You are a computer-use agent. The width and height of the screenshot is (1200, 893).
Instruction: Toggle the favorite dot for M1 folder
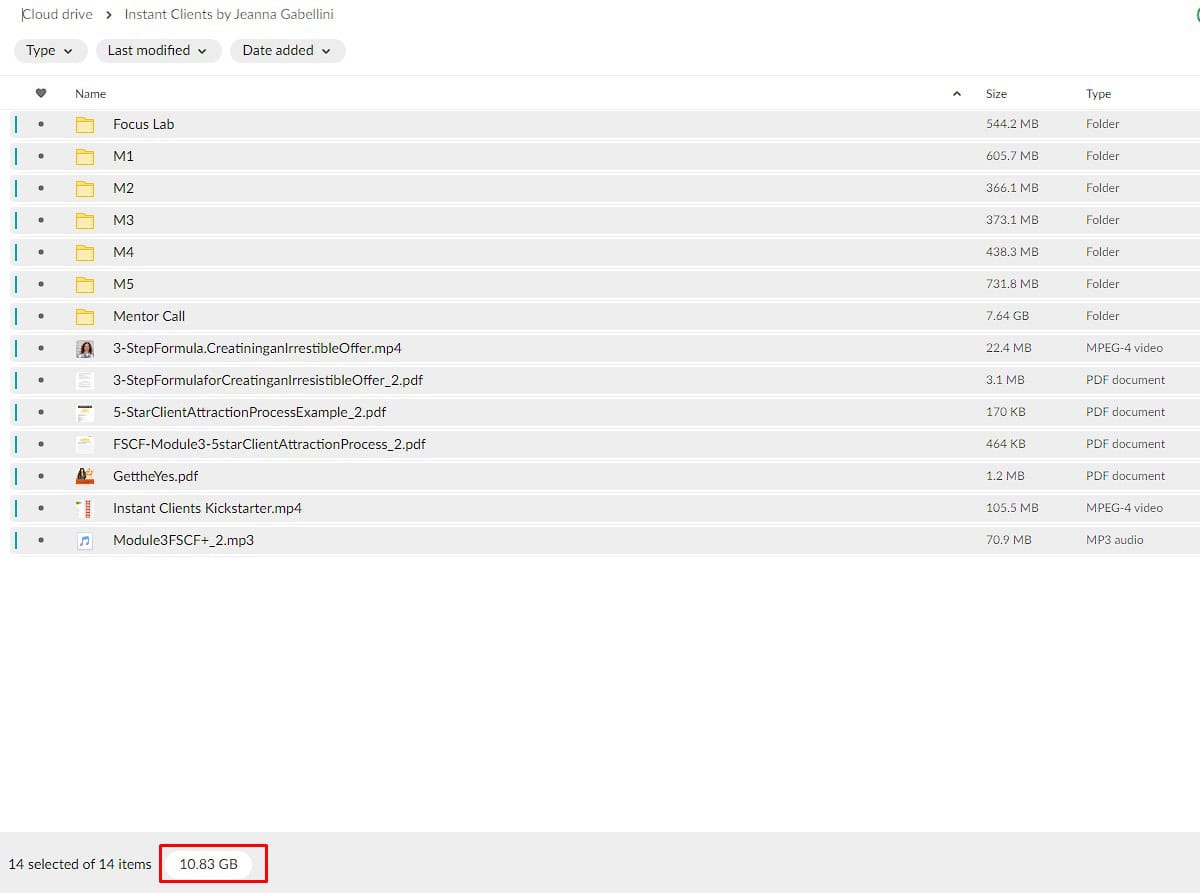tap(41, 156)
